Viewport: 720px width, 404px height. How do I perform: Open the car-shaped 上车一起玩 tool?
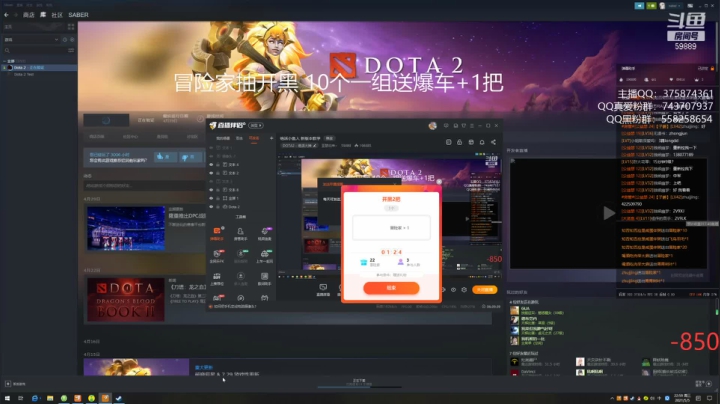pyautogui.click(x=264, y=256)
